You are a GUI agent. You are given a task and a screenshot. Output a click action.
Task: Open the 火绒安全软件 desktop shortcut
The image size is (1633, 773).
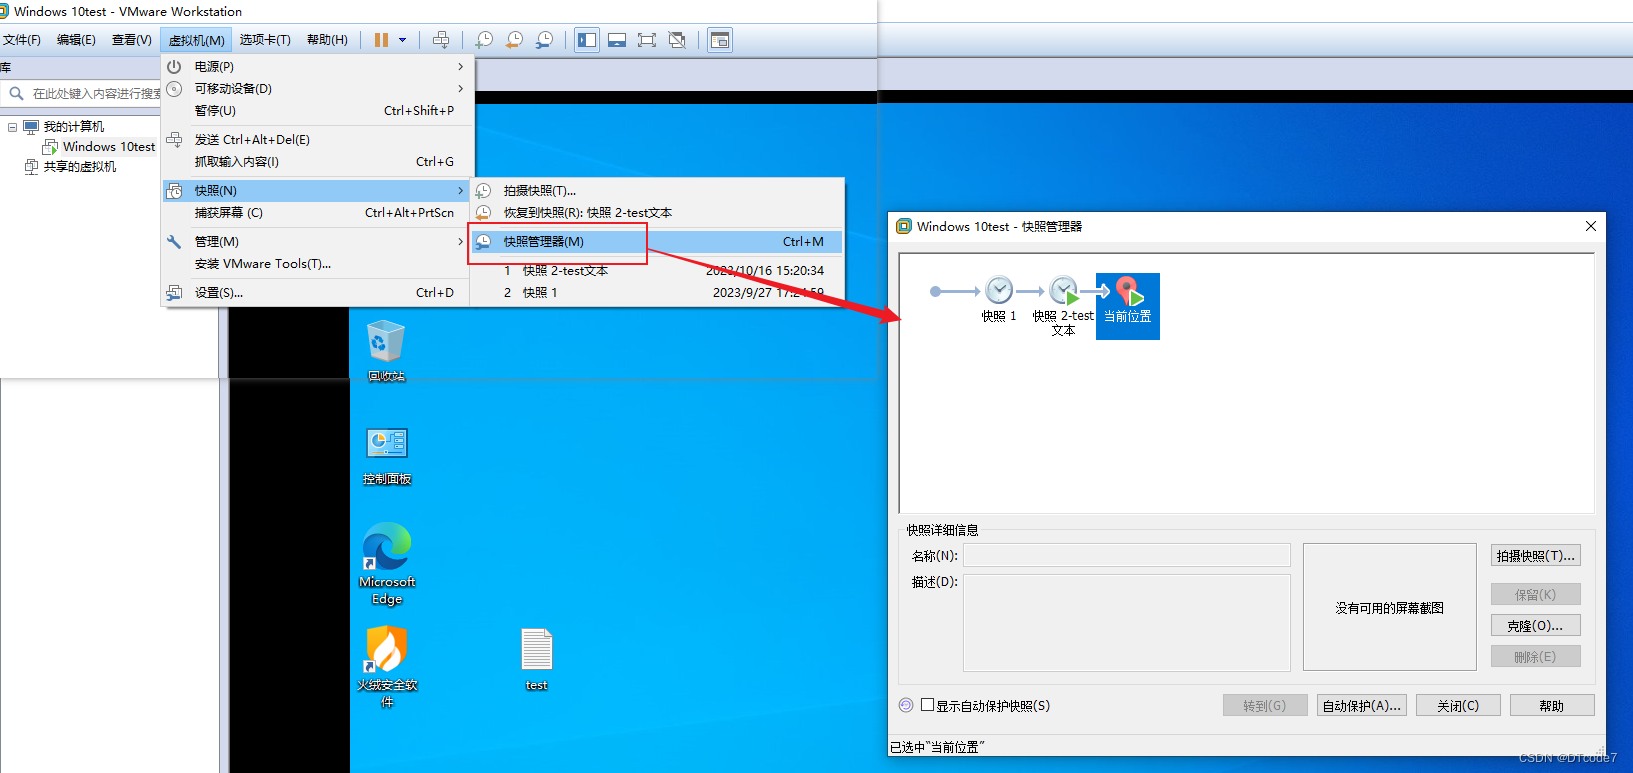(387, 667)
